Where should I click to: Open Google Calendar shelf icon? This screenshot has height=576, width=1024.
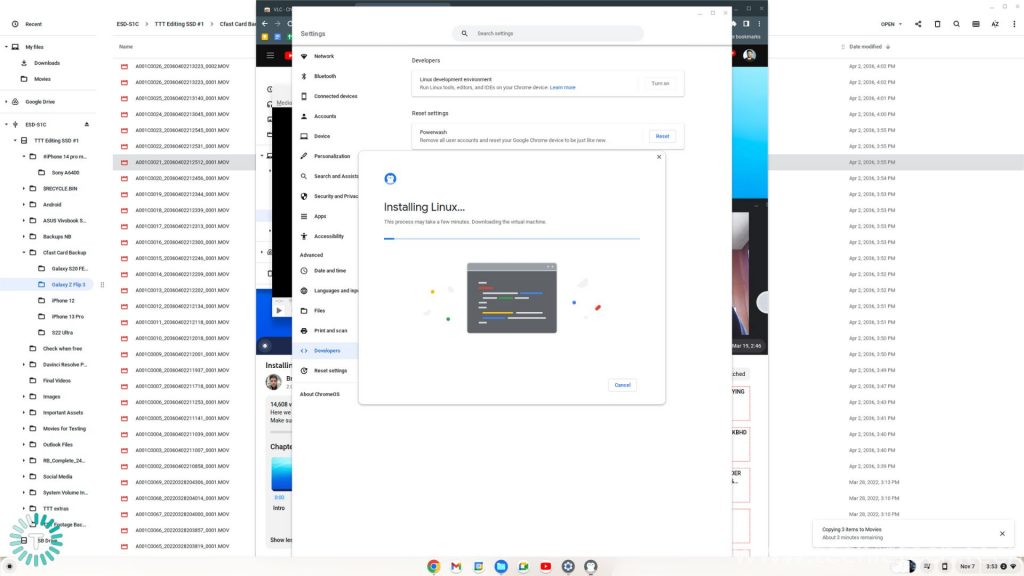pos(478,566)
